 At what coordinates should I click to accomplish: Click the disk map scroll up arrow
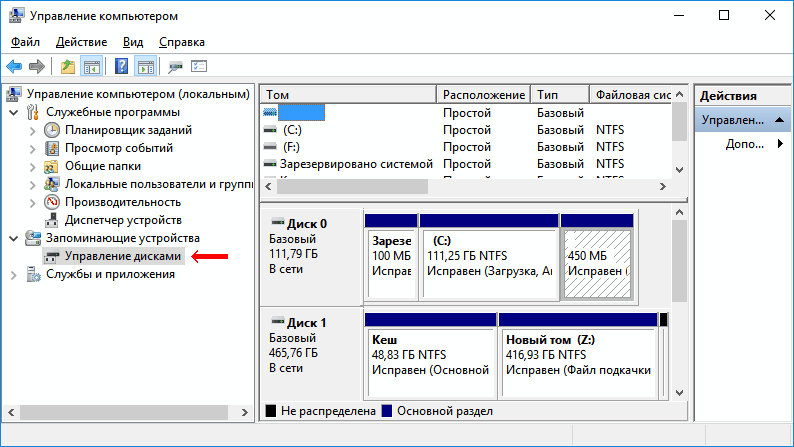coord(680,212)
